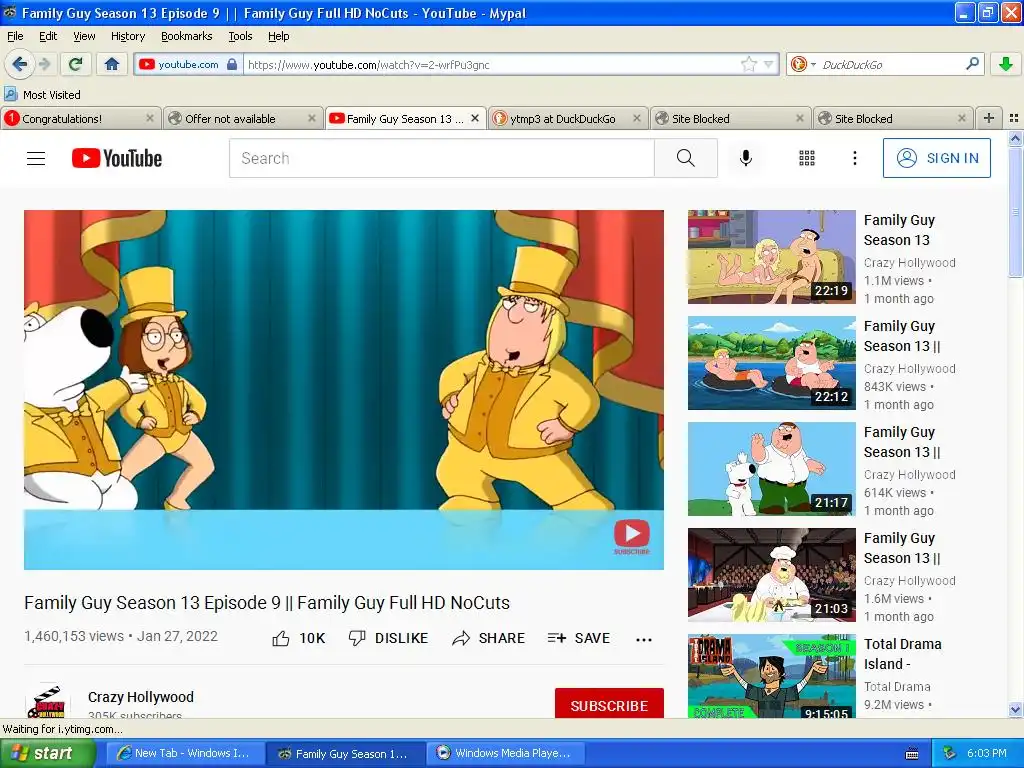Click the browser Forward arrow

[x=44, y=64]
